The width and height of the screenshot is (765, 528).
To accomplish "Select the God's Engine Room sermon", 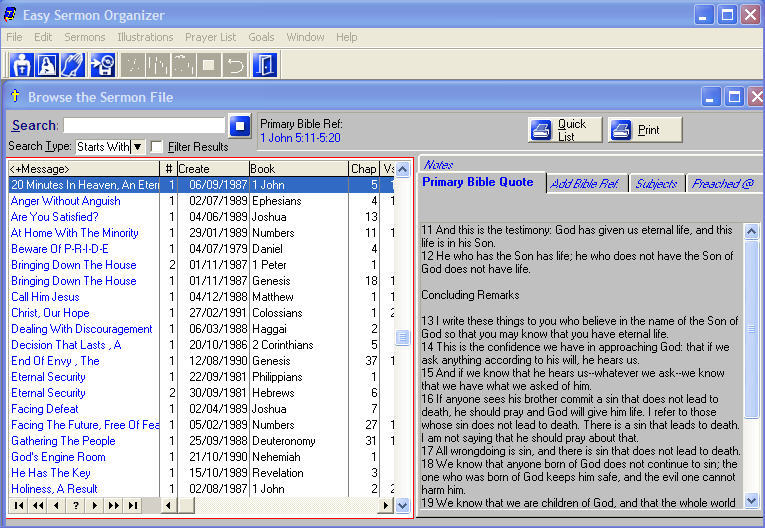I will pos(58,457).
